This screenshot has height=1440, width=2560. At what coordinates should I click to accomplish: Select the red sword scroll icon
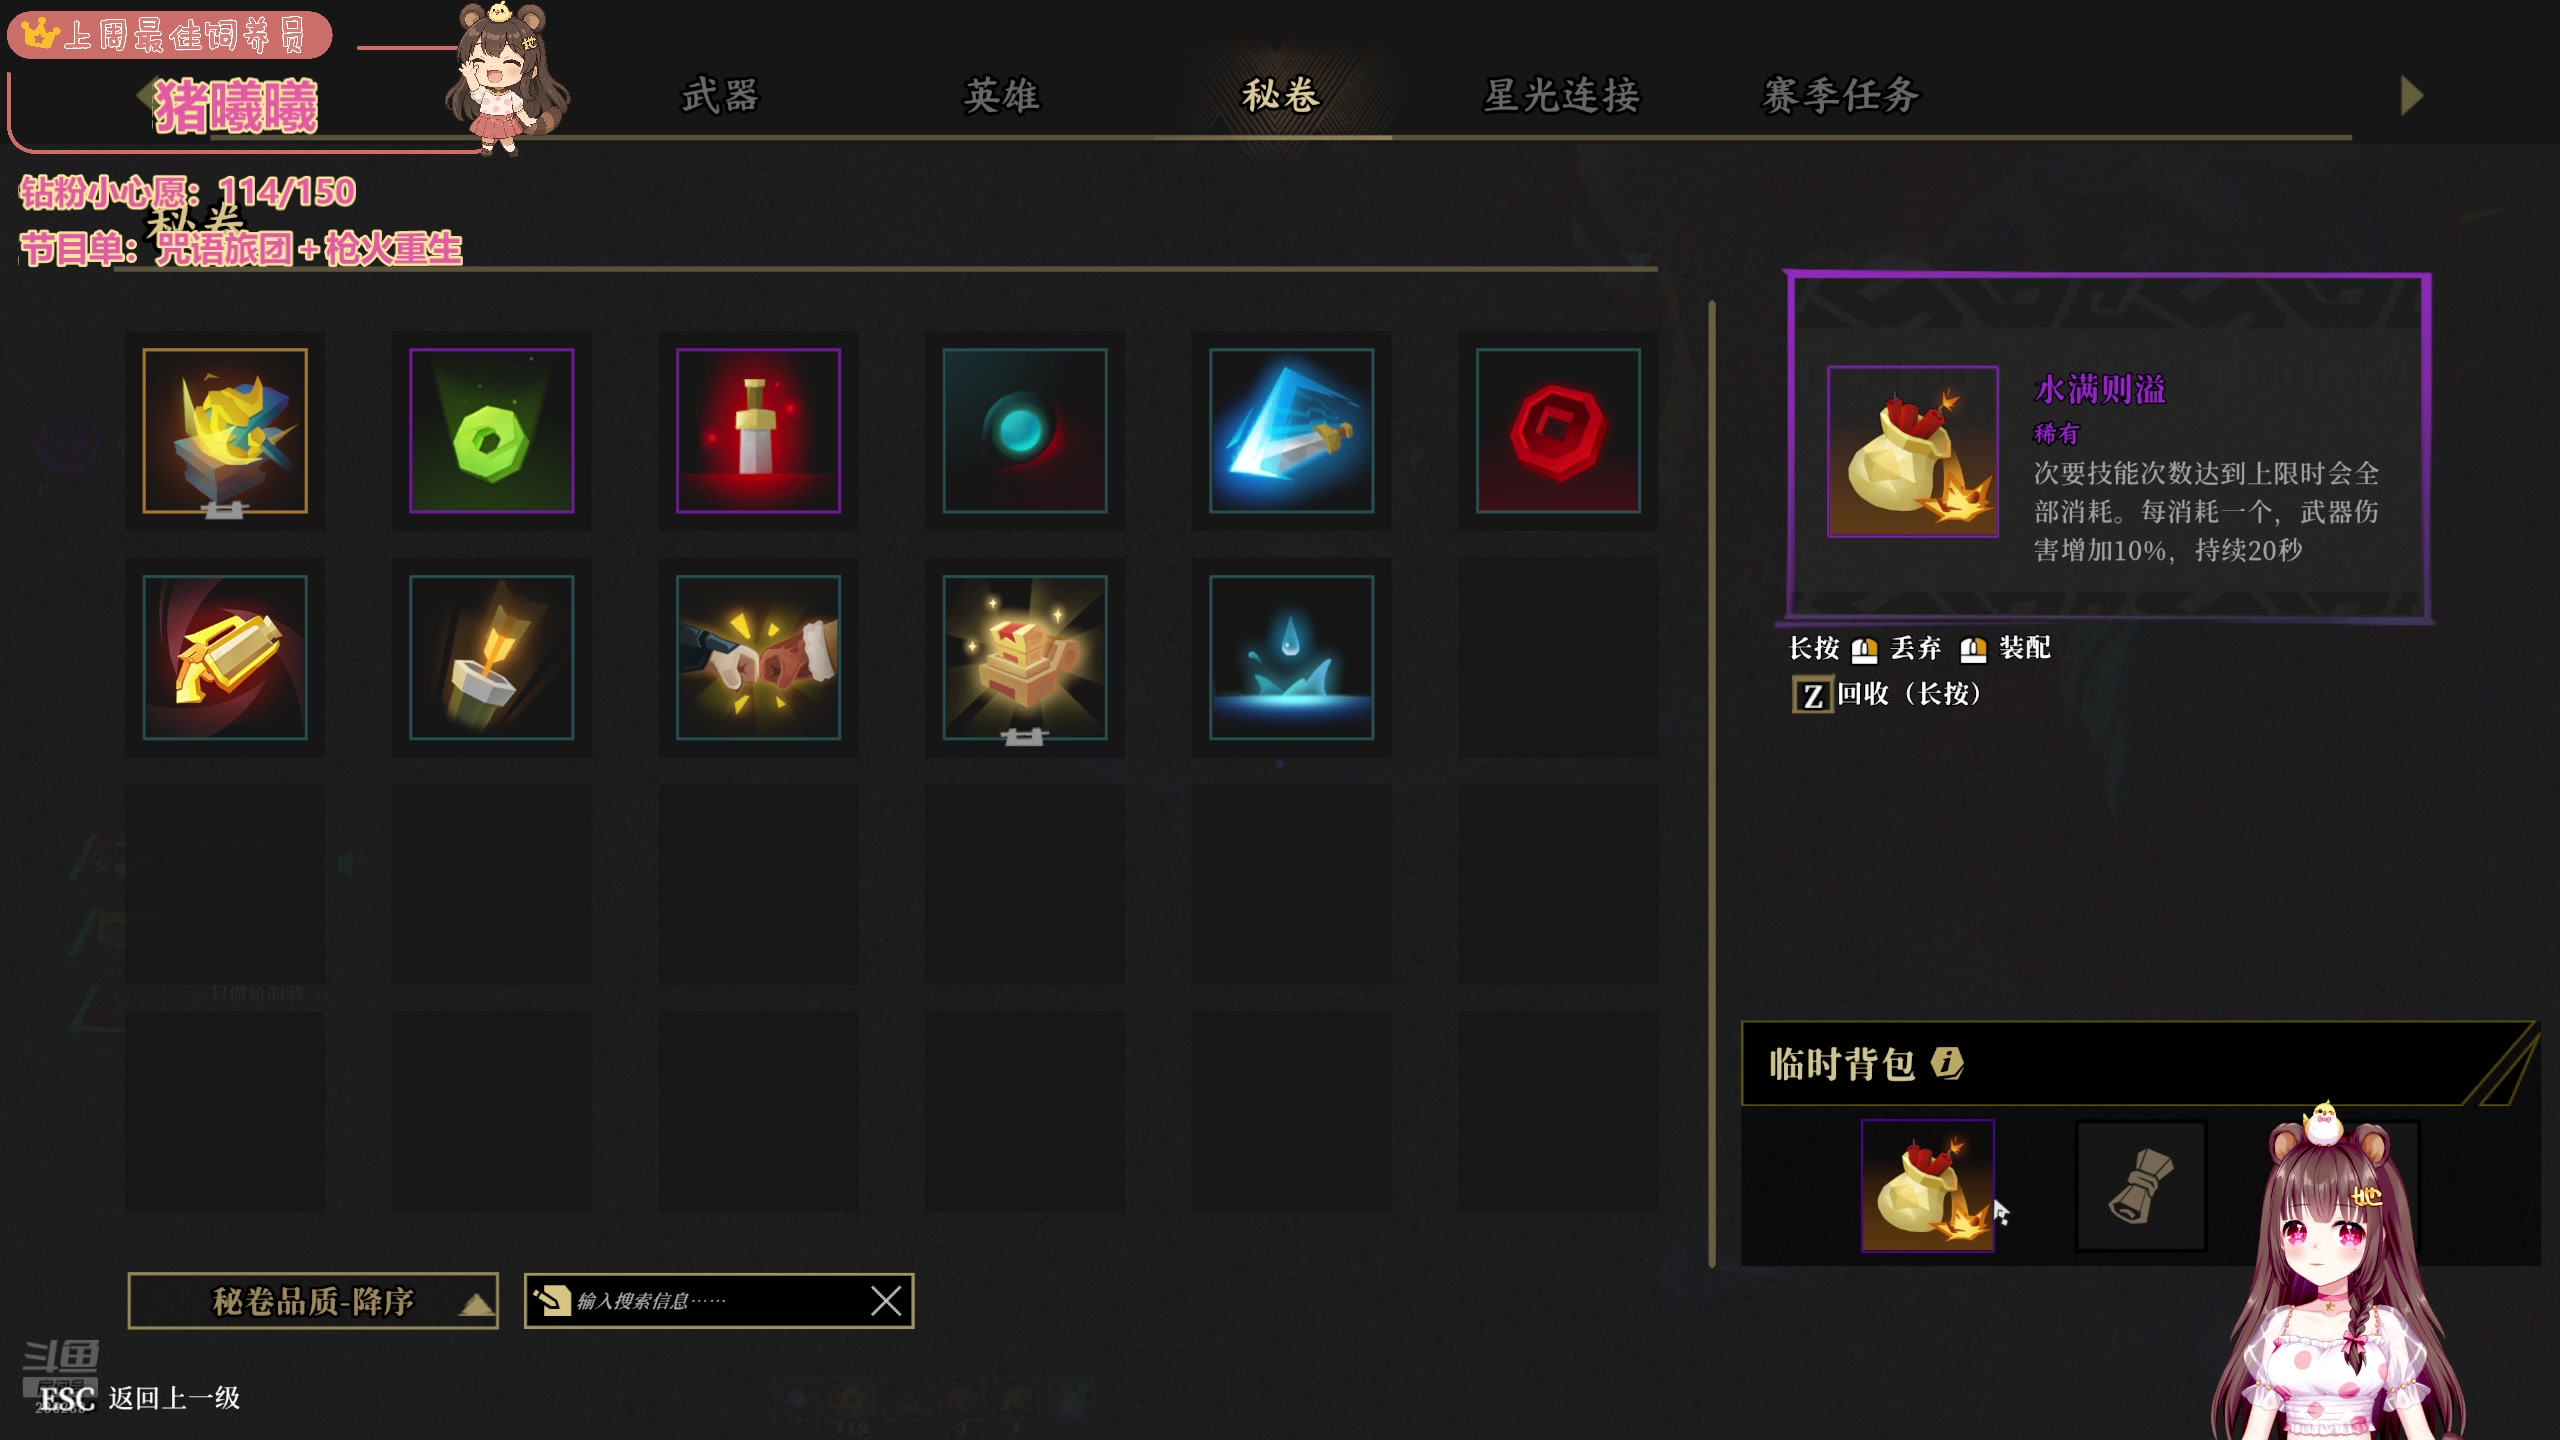758,430
